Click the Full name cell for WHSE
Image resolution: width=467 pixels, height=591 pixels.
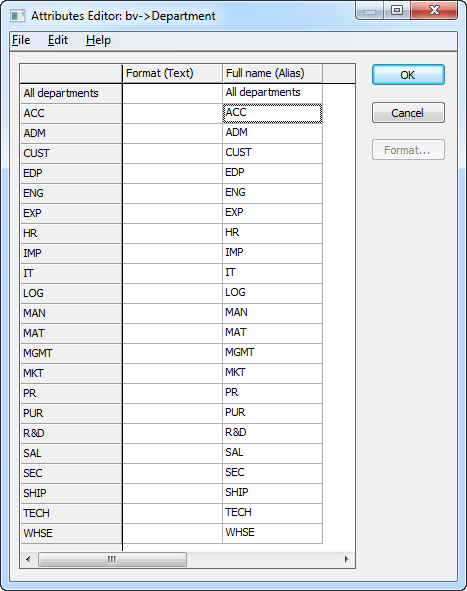point(273,533)
